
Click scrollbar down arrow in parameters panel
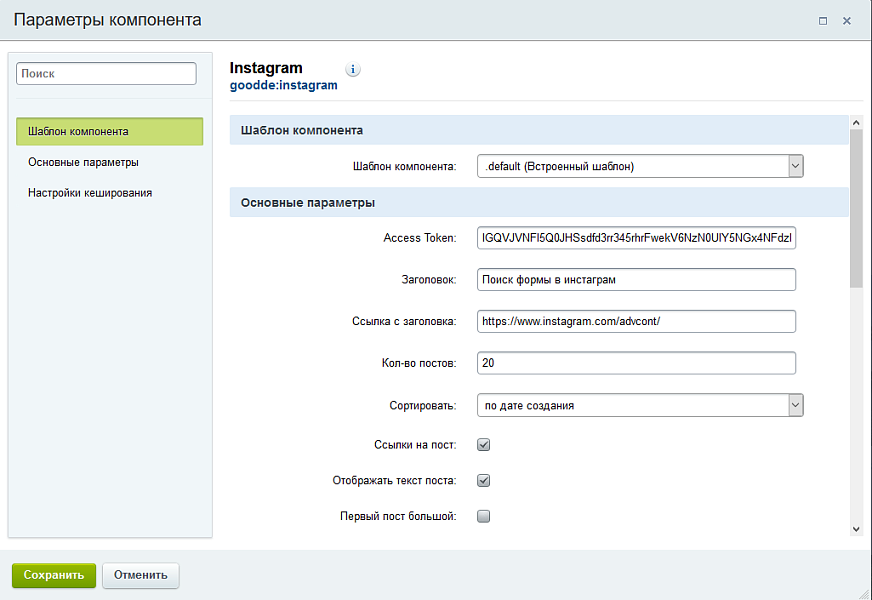[x=856, y=528]
